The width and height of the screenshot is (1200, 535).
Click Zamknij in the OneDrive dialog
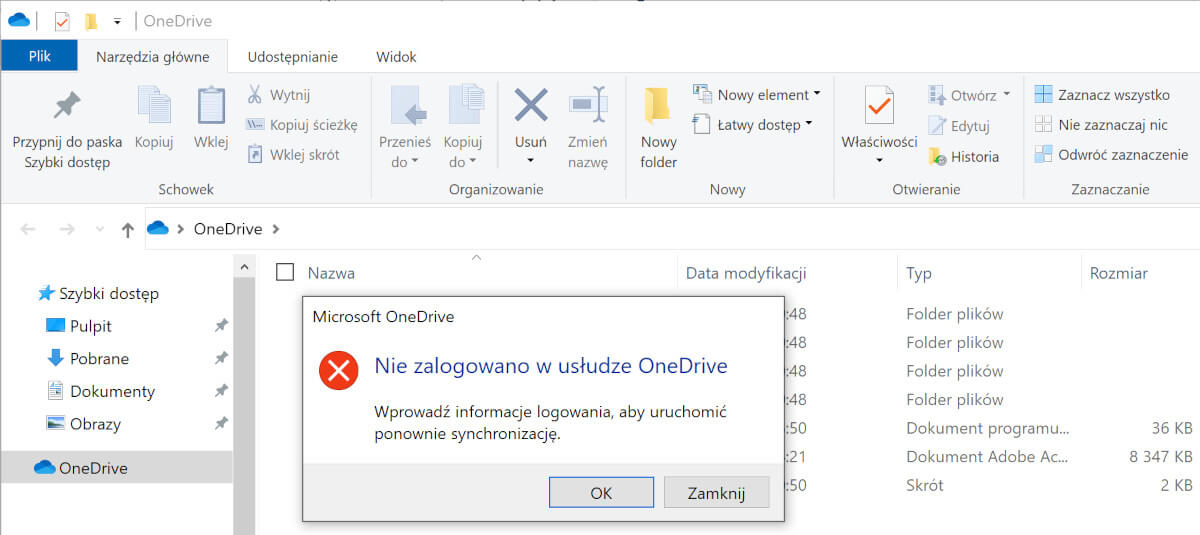pyautogui.click(x=716, y=492)
